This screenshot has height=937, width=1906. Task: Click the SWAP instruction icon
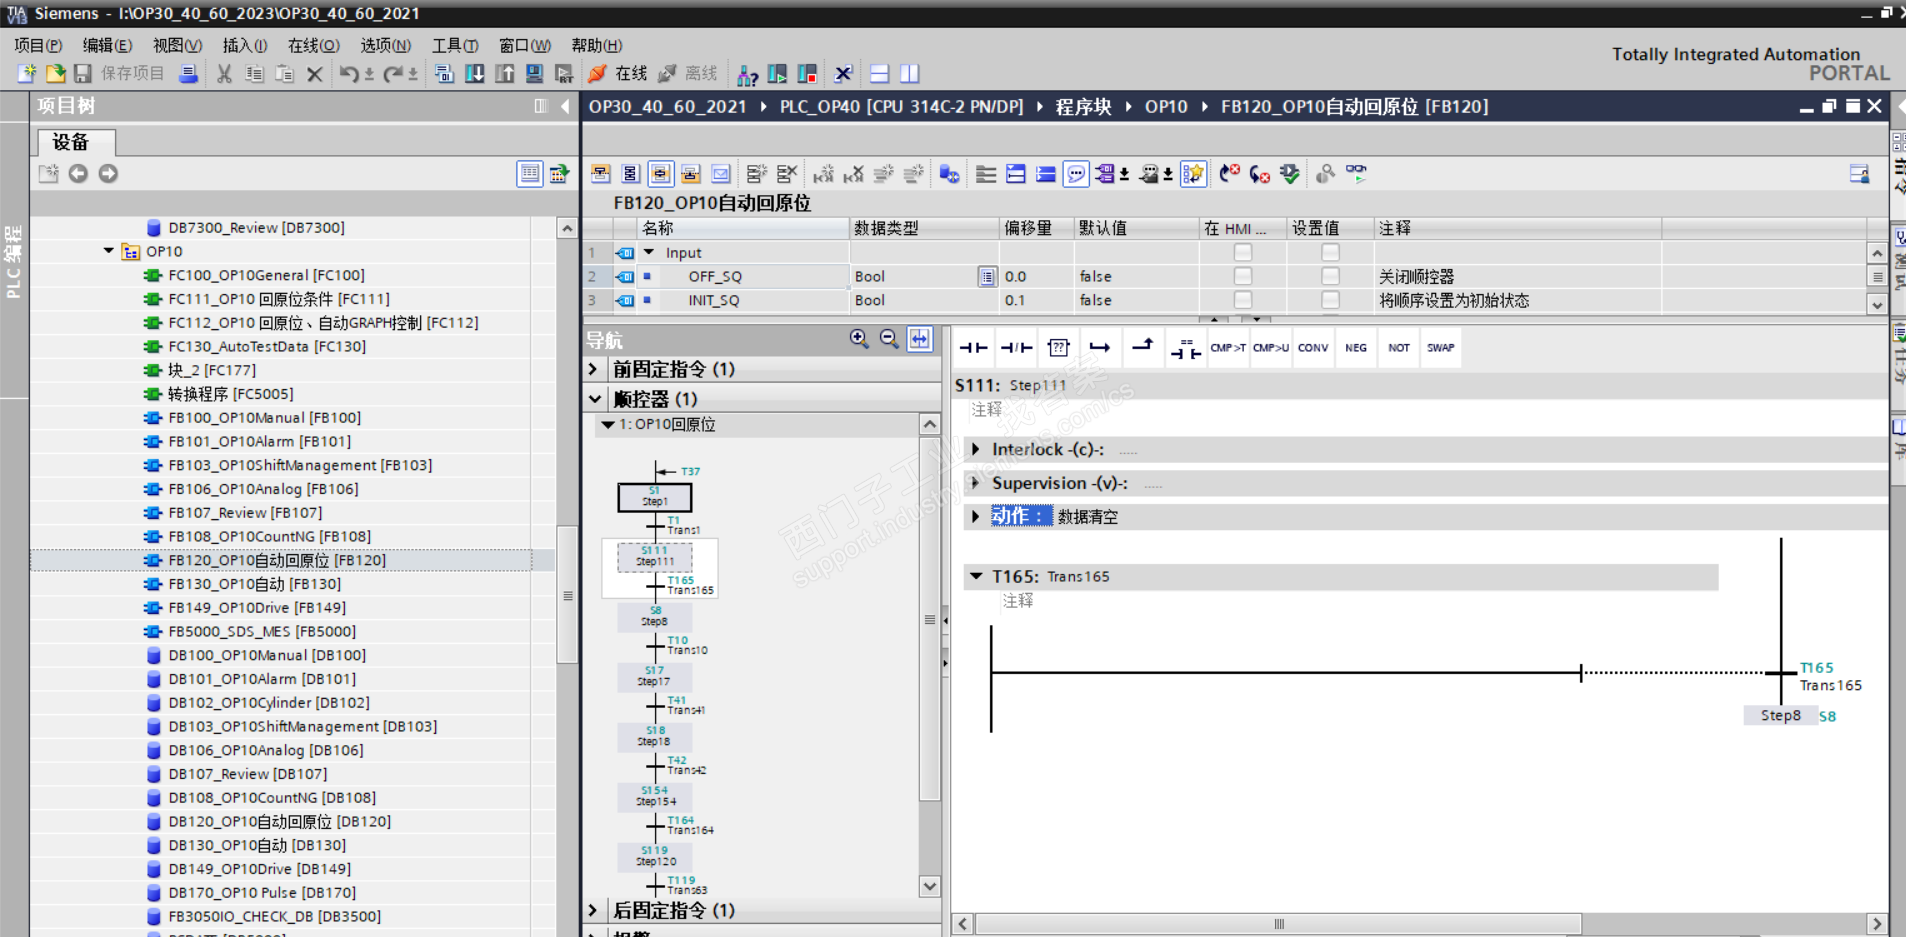1440,348
